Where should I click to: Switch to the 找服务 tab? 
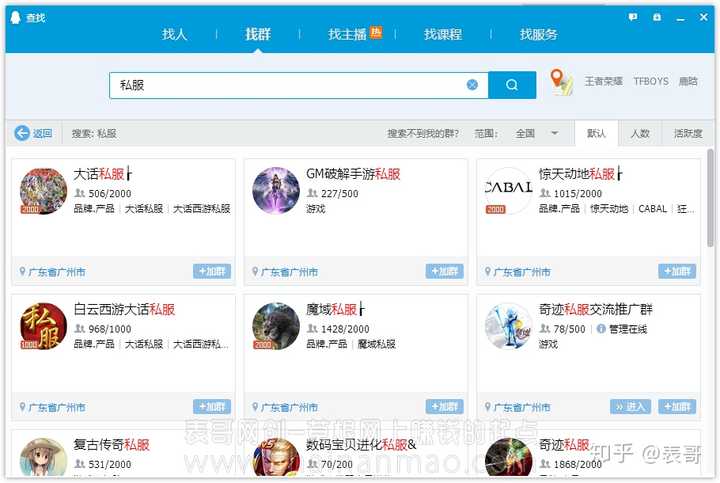pyautogui.click(x=539, y=34)
